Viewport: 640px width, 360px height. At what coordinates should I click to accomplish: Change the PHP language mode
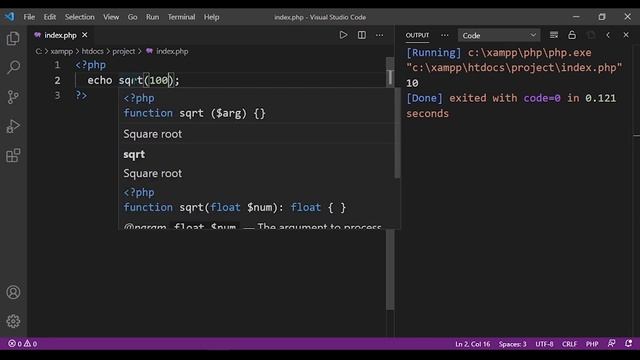click(x=592, y=344)
